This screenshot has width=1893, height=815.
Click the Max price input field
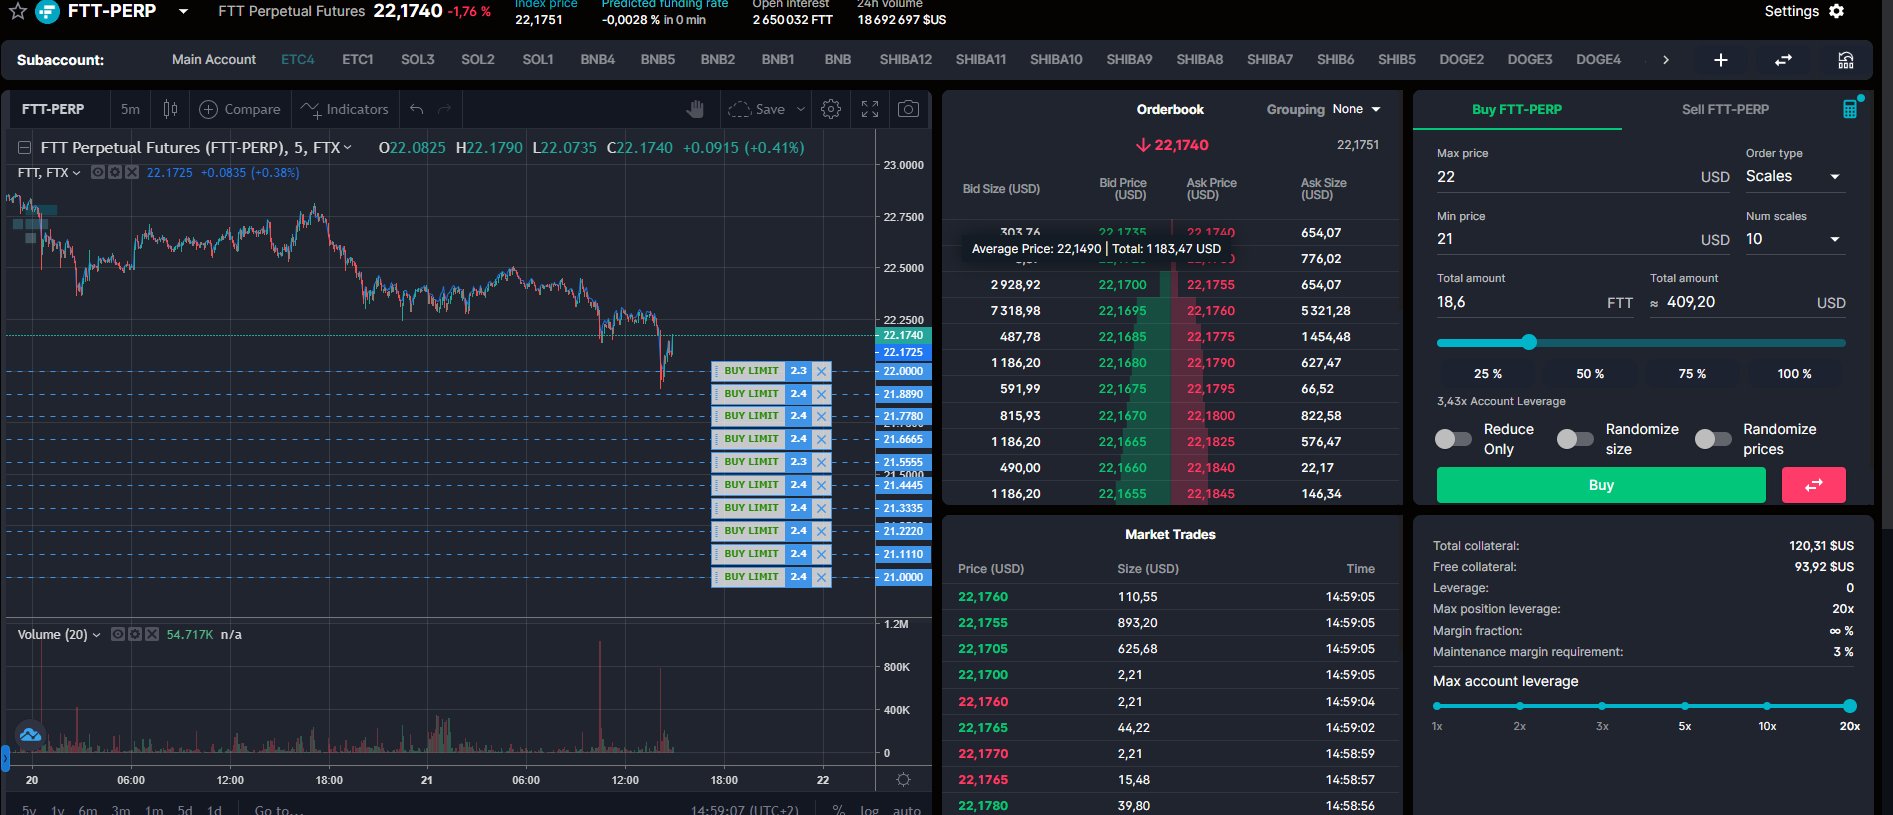tap(1583, 177)
